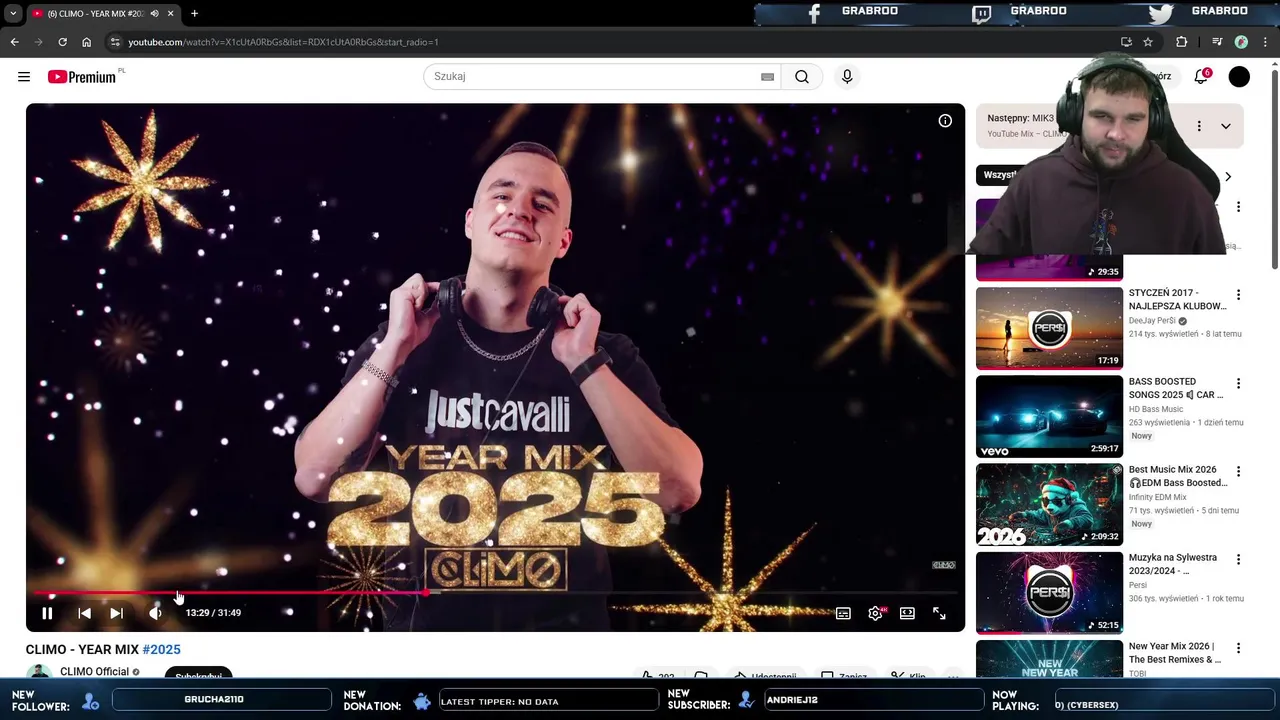Viewport: 1280px width, 720px height.
Task: Click the magnifier search button
Action: (x=802, y=77)
